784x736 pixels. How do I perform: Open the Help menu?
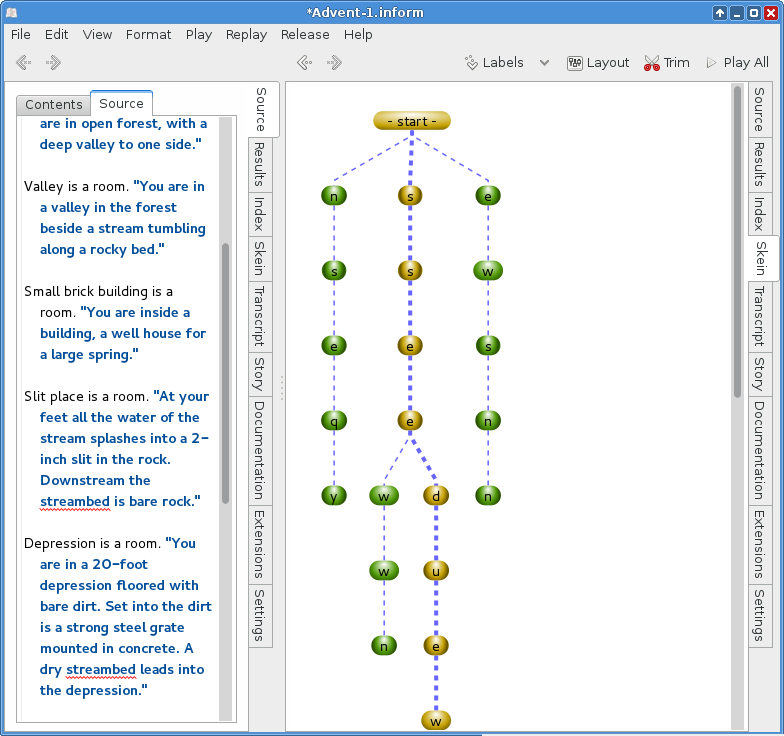click(358, 34)
